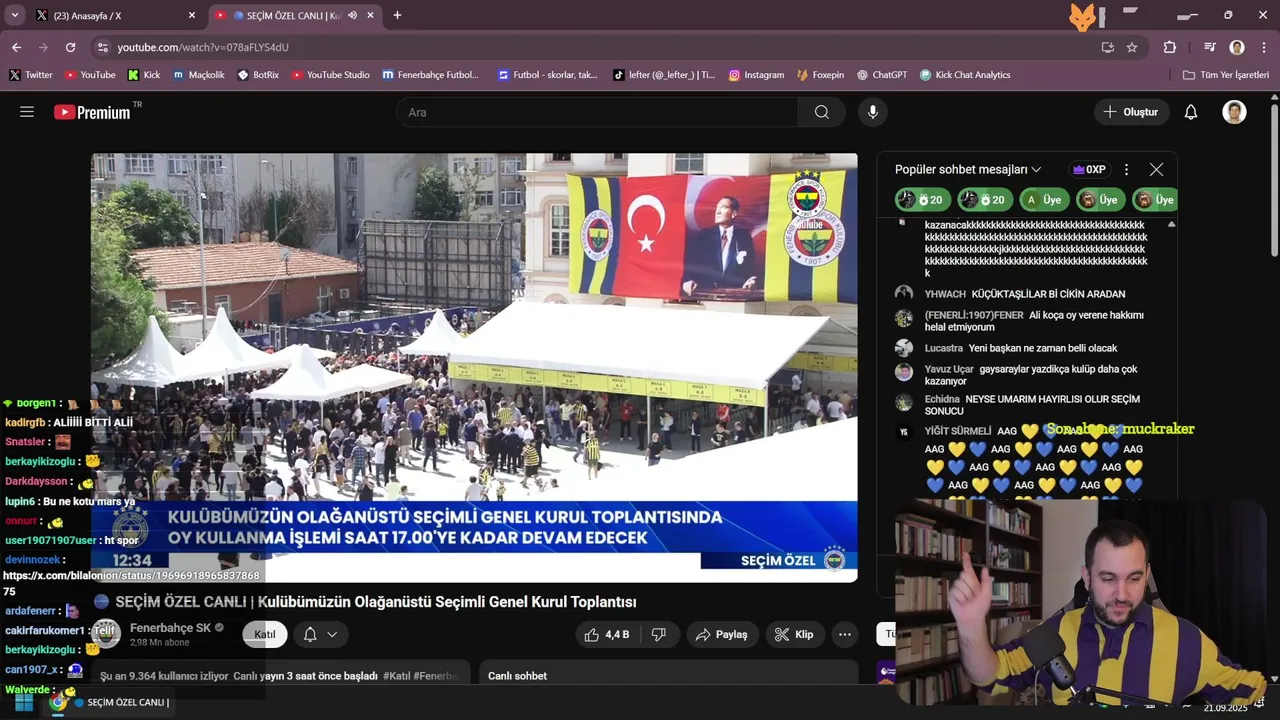Click the 4,4 B like count
The image size is (1280, 720).
[617, 634]
